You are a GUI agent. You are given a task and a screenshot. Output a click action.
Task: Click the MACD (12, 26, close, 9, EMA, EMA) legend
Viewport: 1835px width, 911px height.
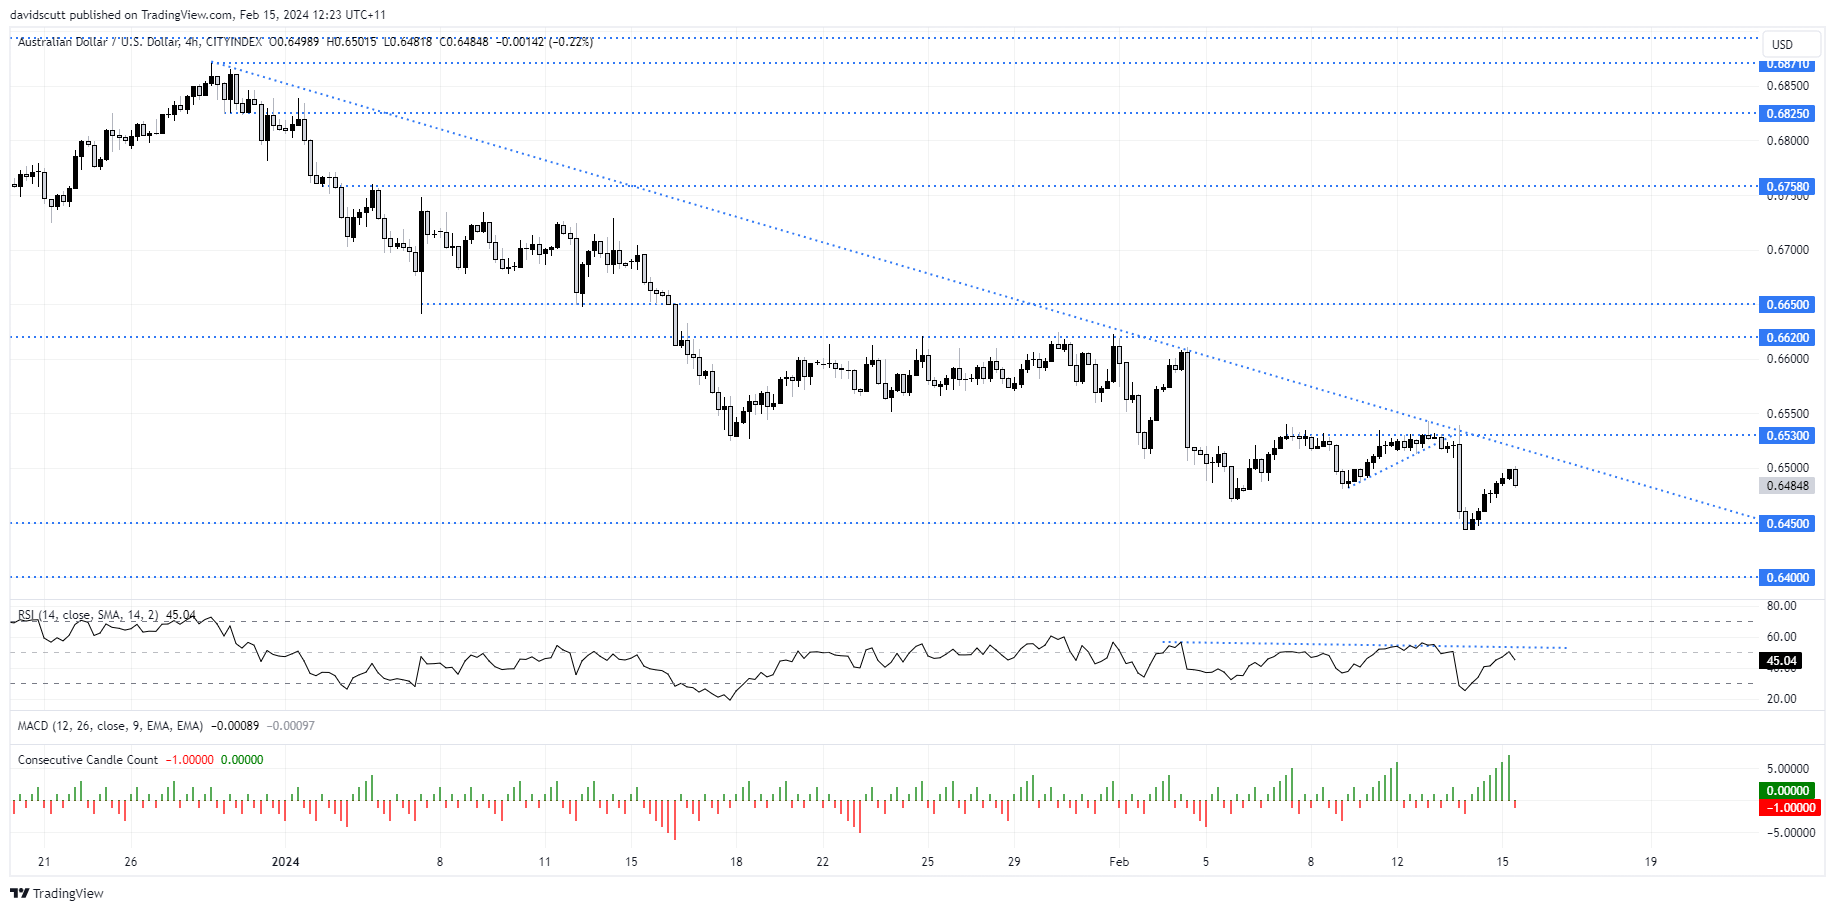tap(110, 725)
